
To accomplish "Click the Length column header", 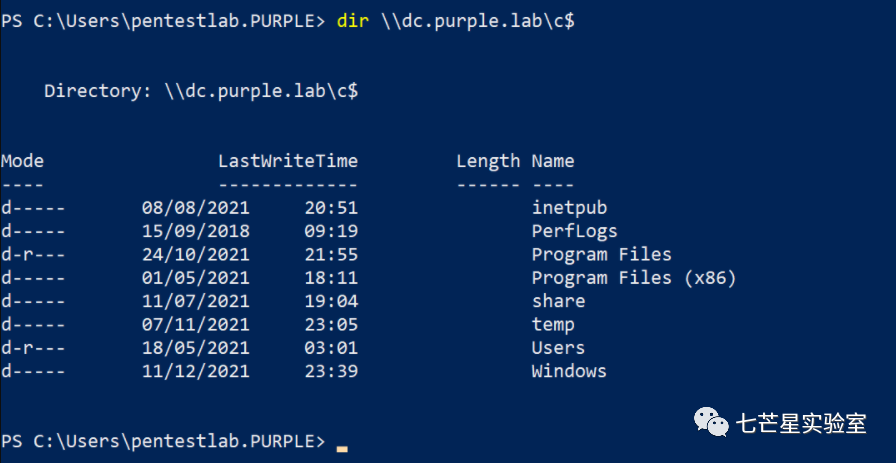I will tap(489, 162).
